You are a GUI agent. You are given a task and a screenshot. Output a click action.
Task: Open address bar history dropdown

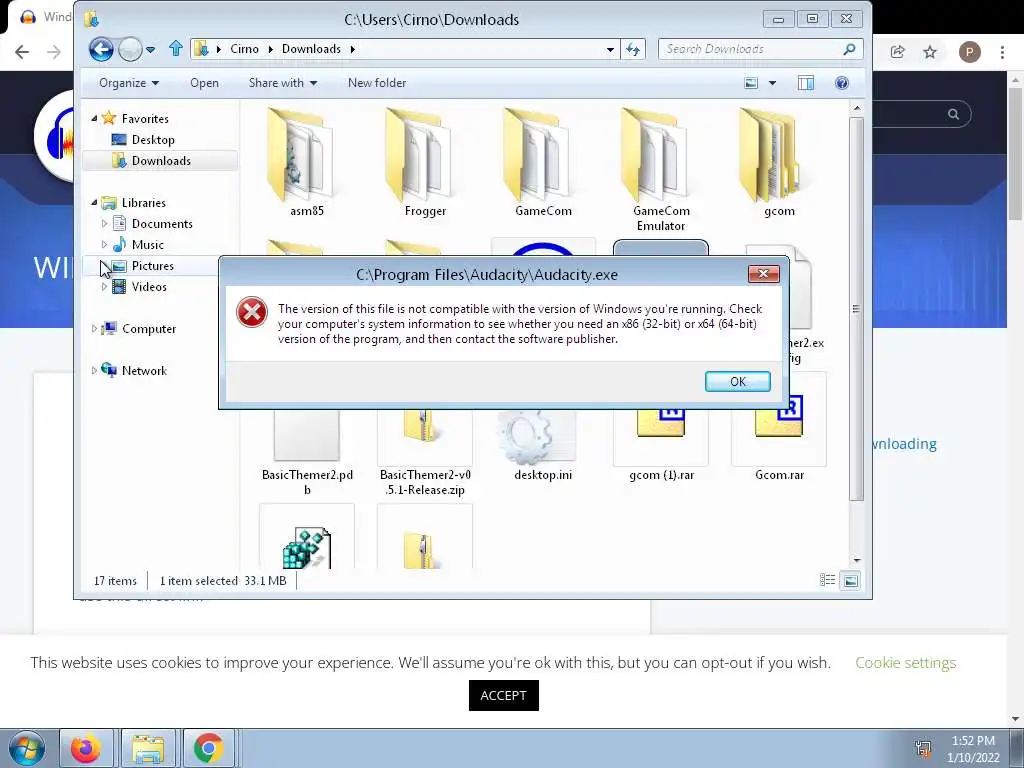pos(610,49)
